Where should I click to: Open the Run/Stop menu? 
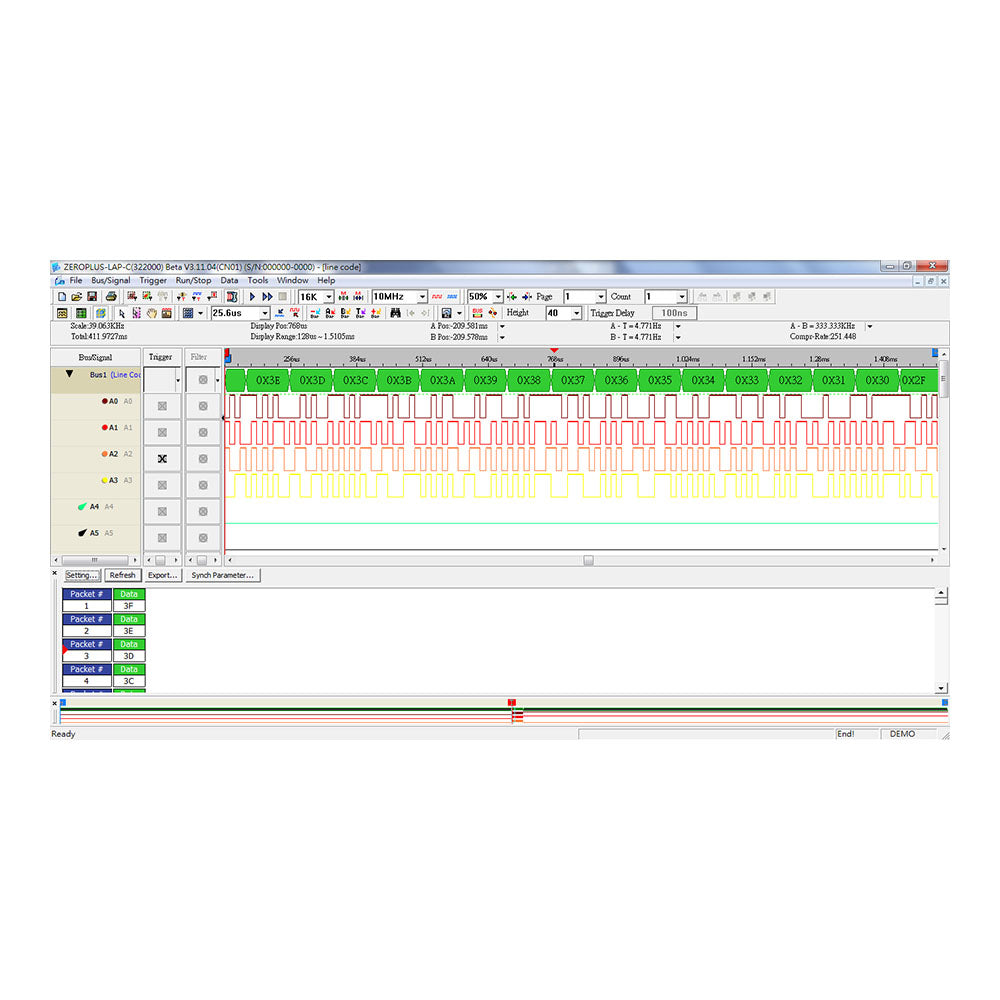point(193,281)
